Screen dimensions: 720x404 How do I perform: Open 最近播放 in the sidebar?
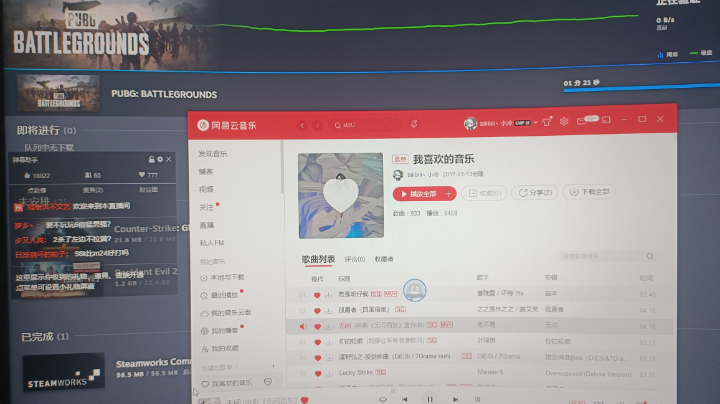(x=219, y=295)
